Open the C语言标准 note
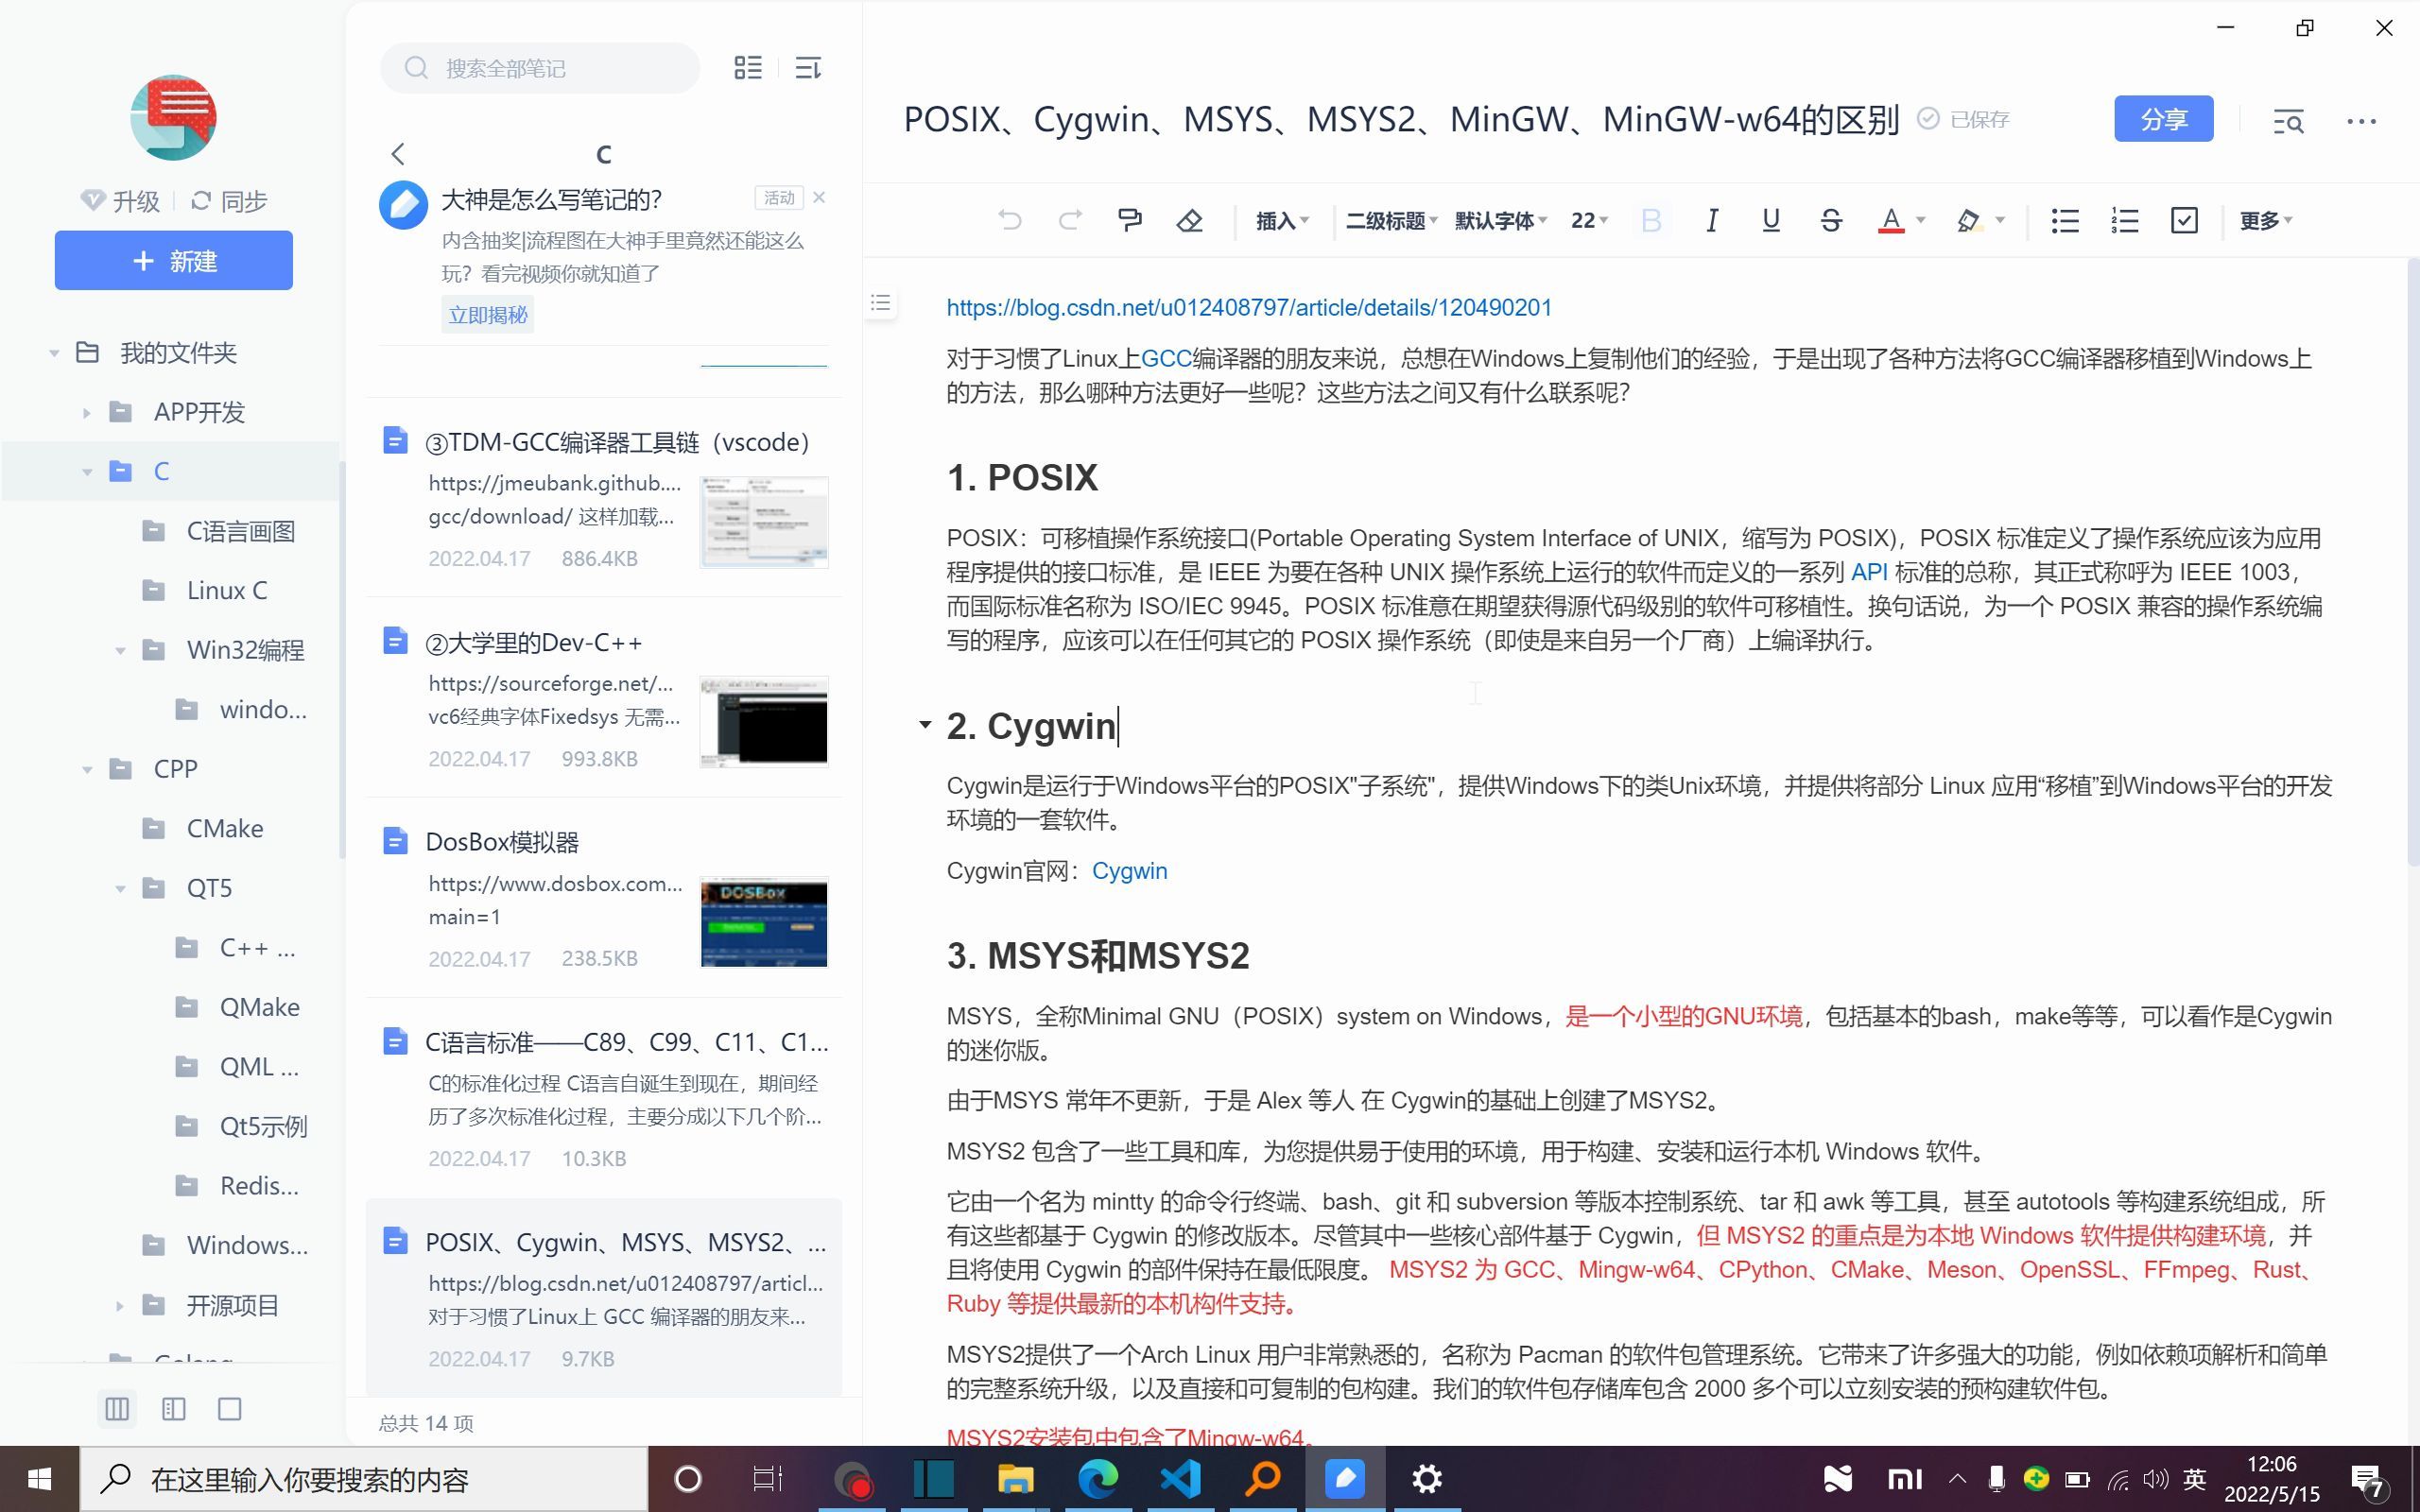2420x1512 pixels. [604, 1097]
